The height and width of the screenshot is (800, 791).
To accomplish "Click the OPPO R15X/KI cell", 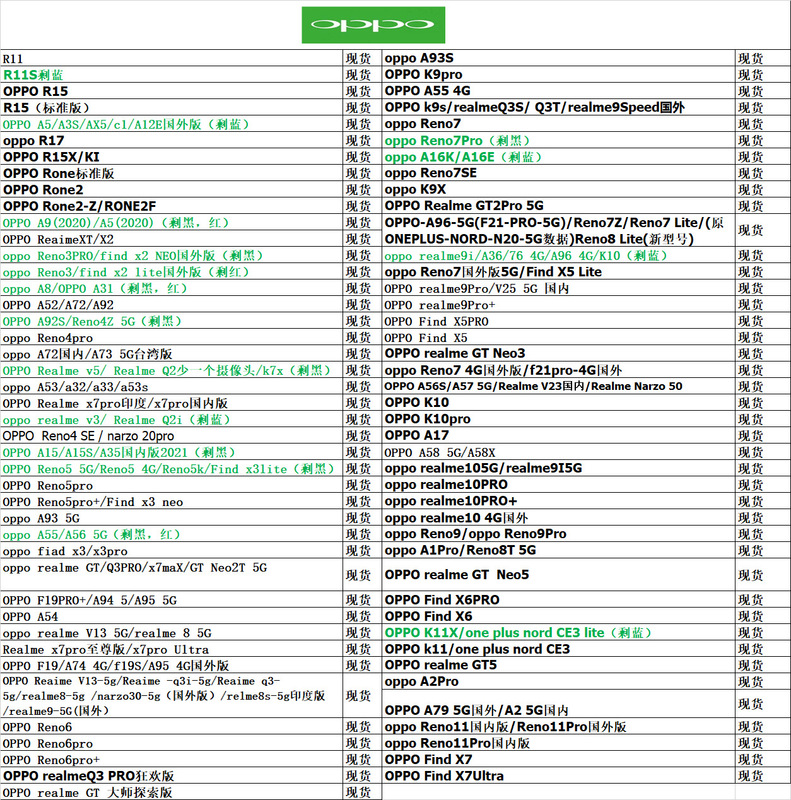I will coord(171,157).
